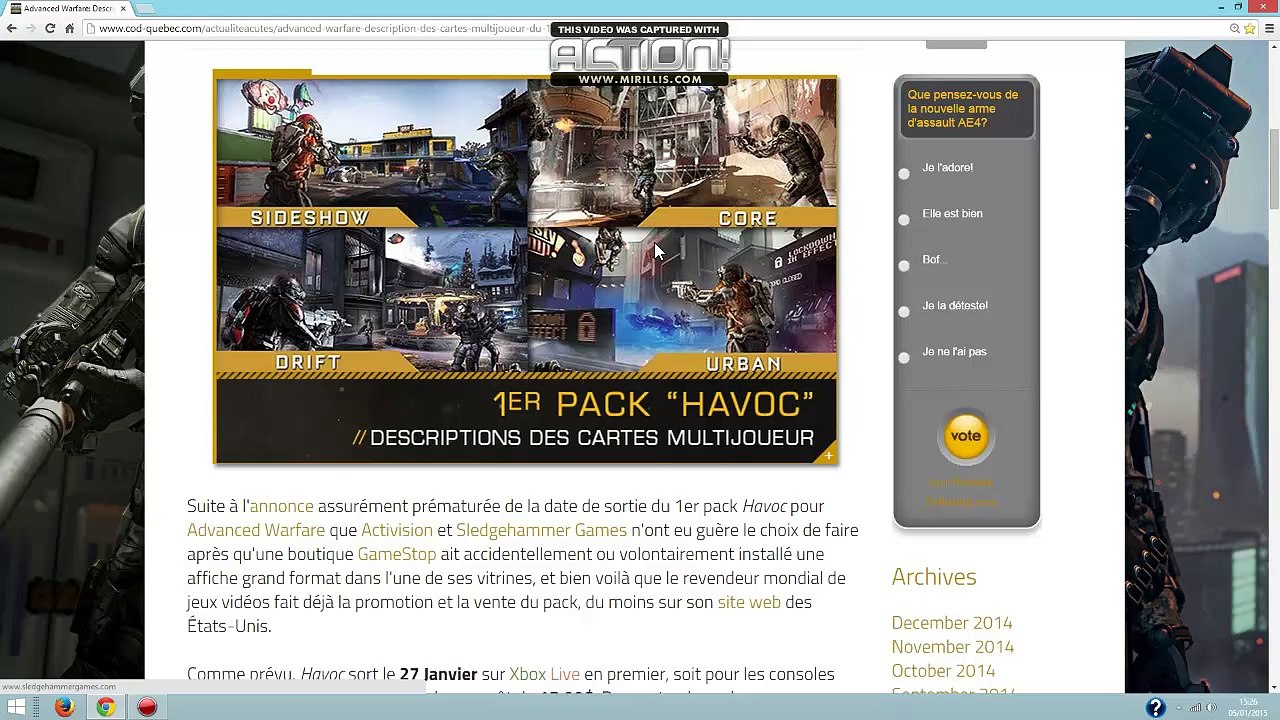Screen dimensions: 1280x720
Task: Open the help question-mark tray icon
Action: (1155, 708)
